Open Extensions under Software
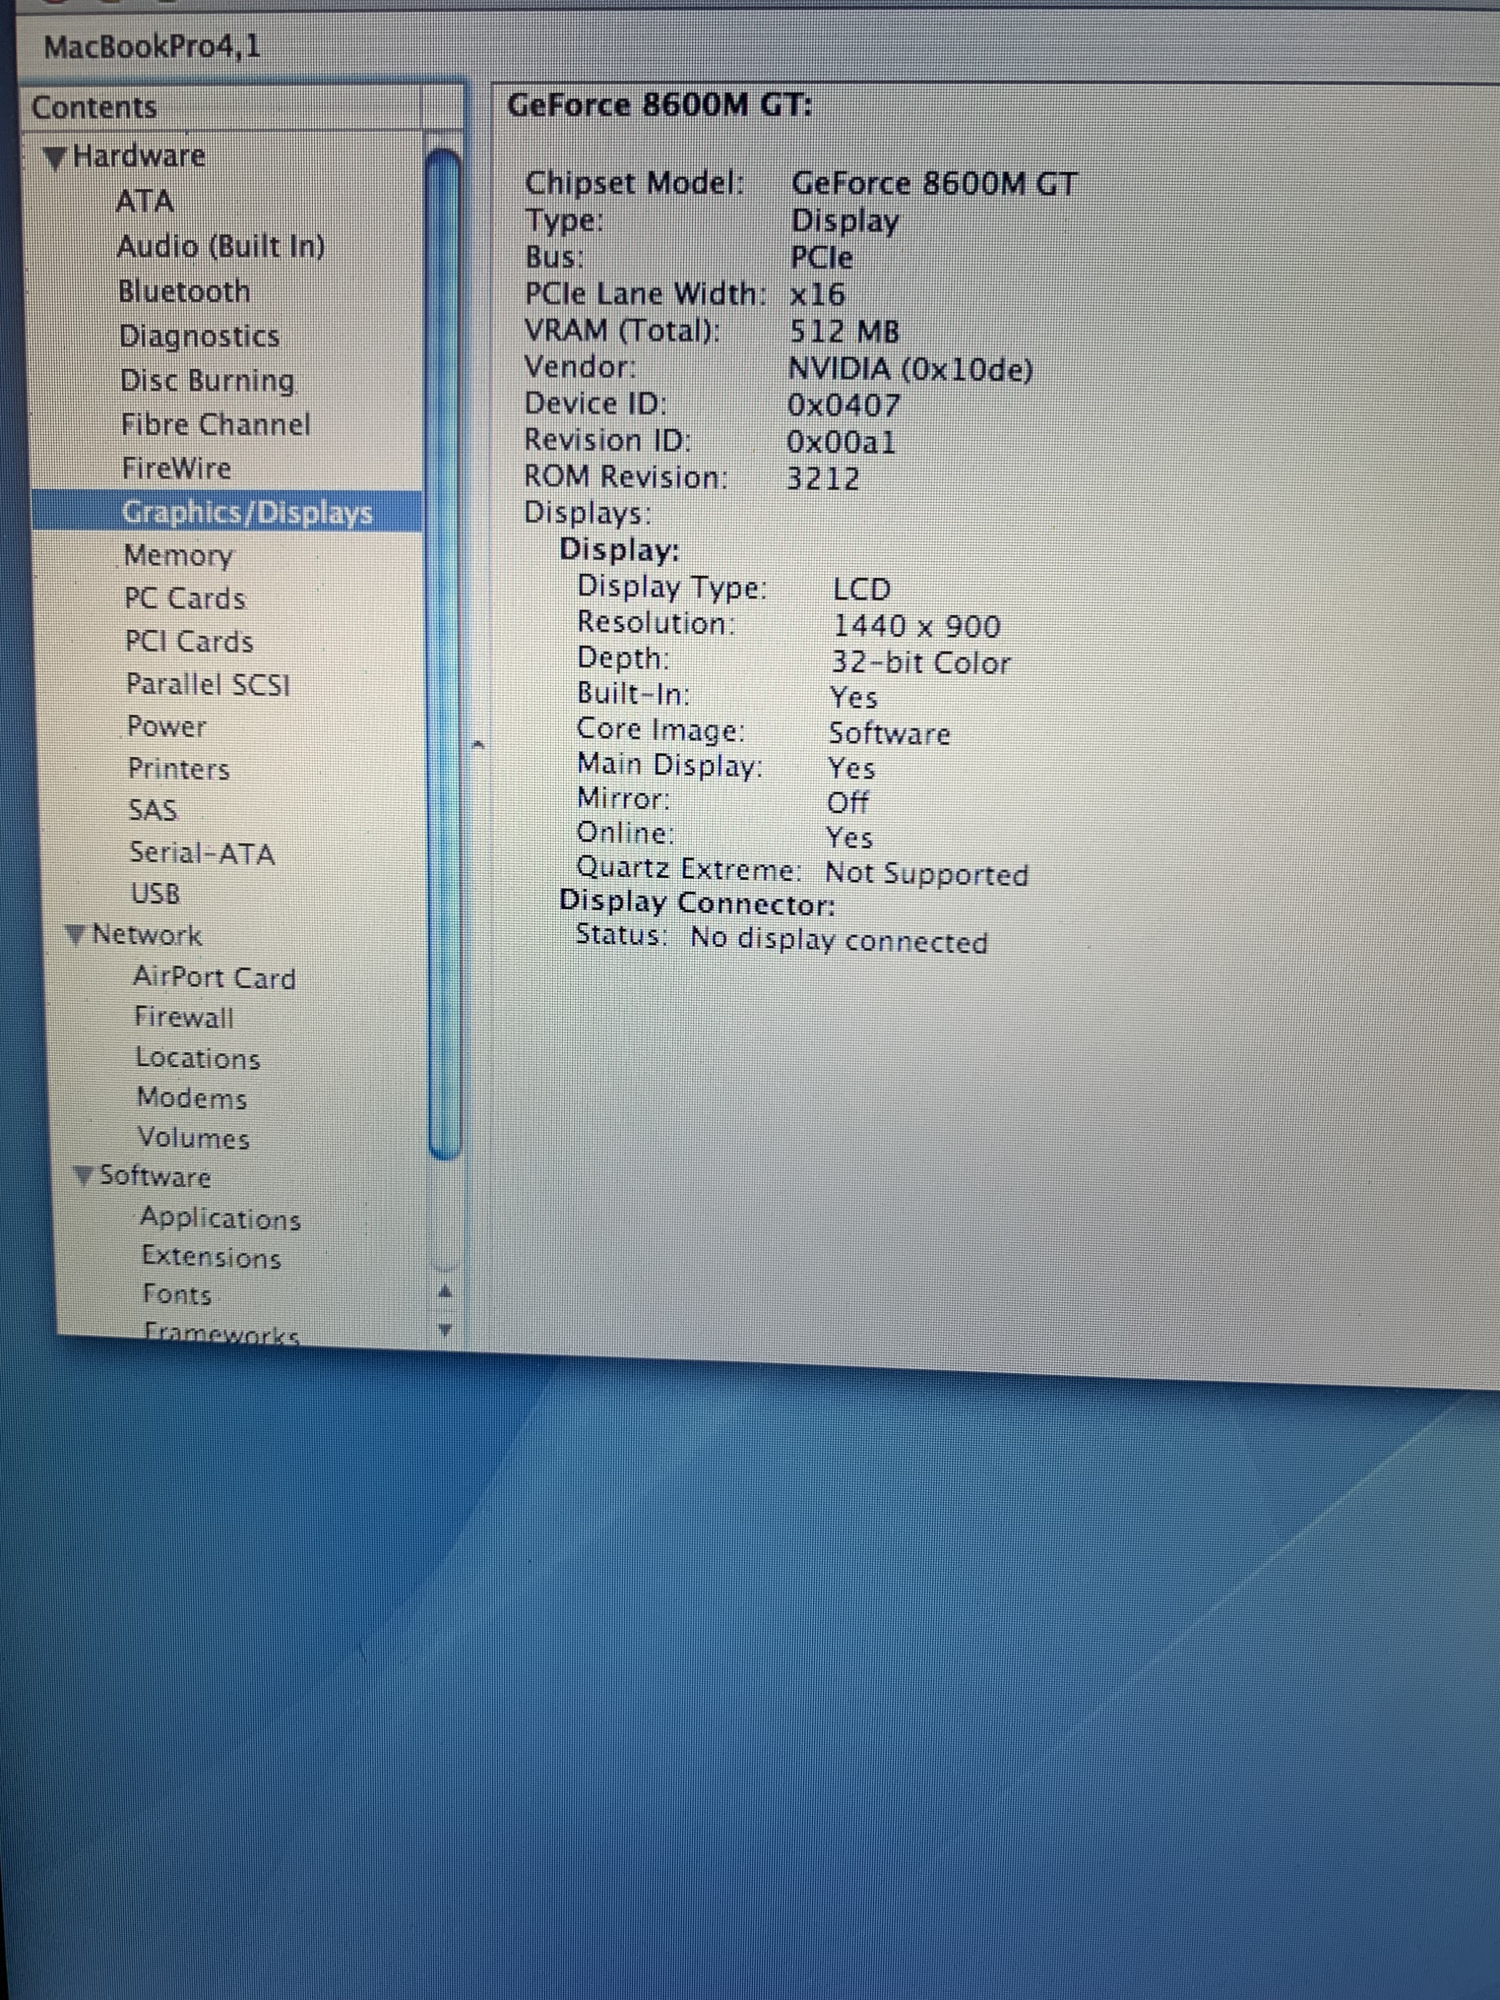Viewport: 1500px width, 2000px height. [212, 1257]
